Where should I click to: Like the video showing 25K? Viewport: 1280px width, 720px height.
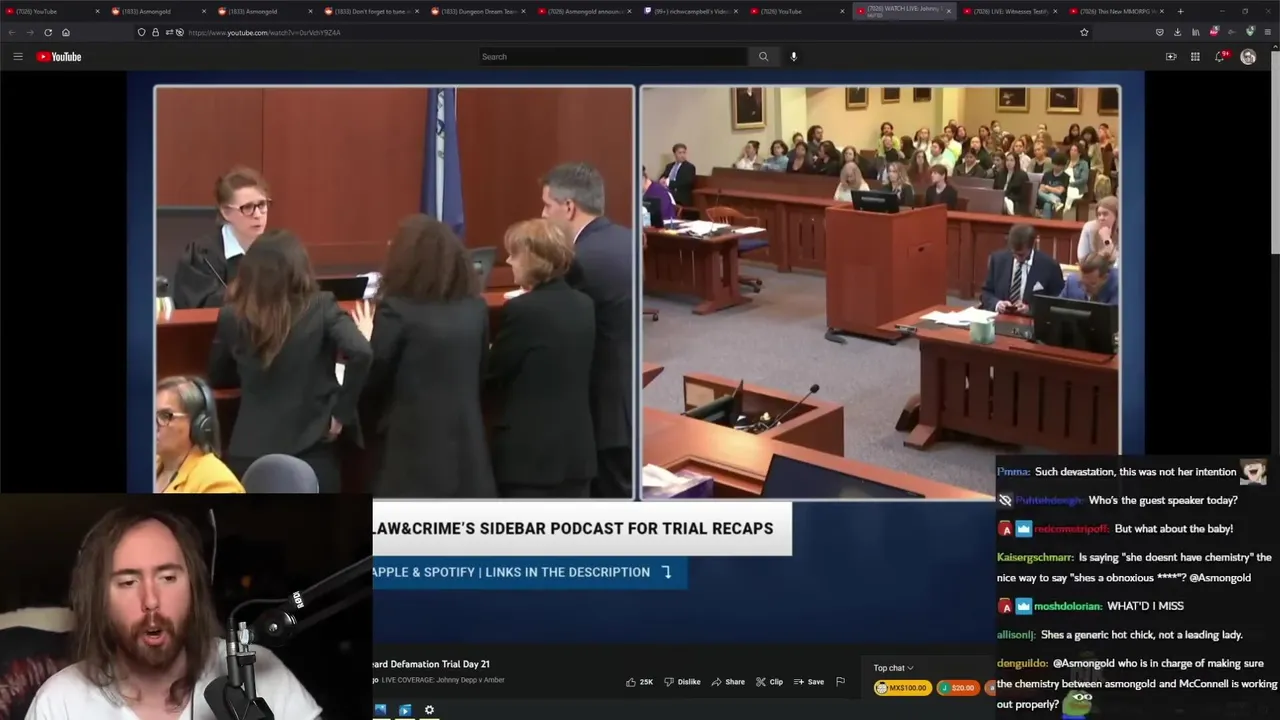(639, 682)
